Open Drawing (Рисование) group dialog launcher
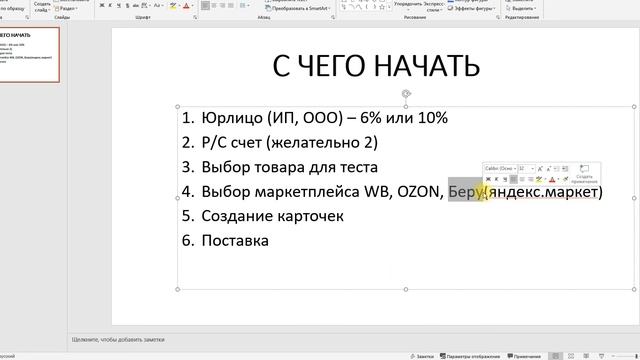This screenshot has height=360, width=640. point(498,18)
